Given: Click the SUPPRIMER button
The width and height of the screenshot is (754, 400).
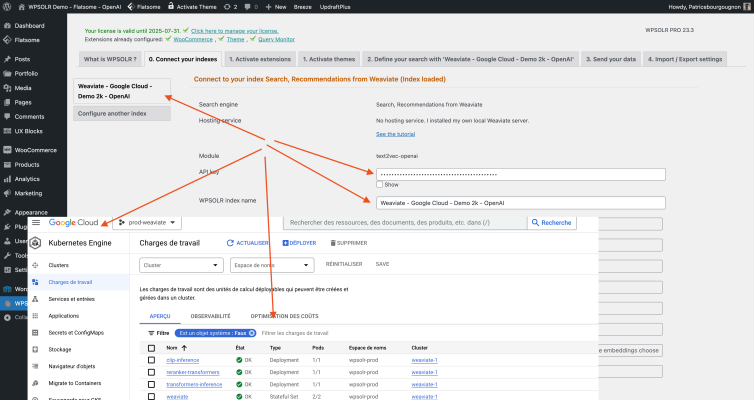Looking at the screenshot, I should [349, 243].
